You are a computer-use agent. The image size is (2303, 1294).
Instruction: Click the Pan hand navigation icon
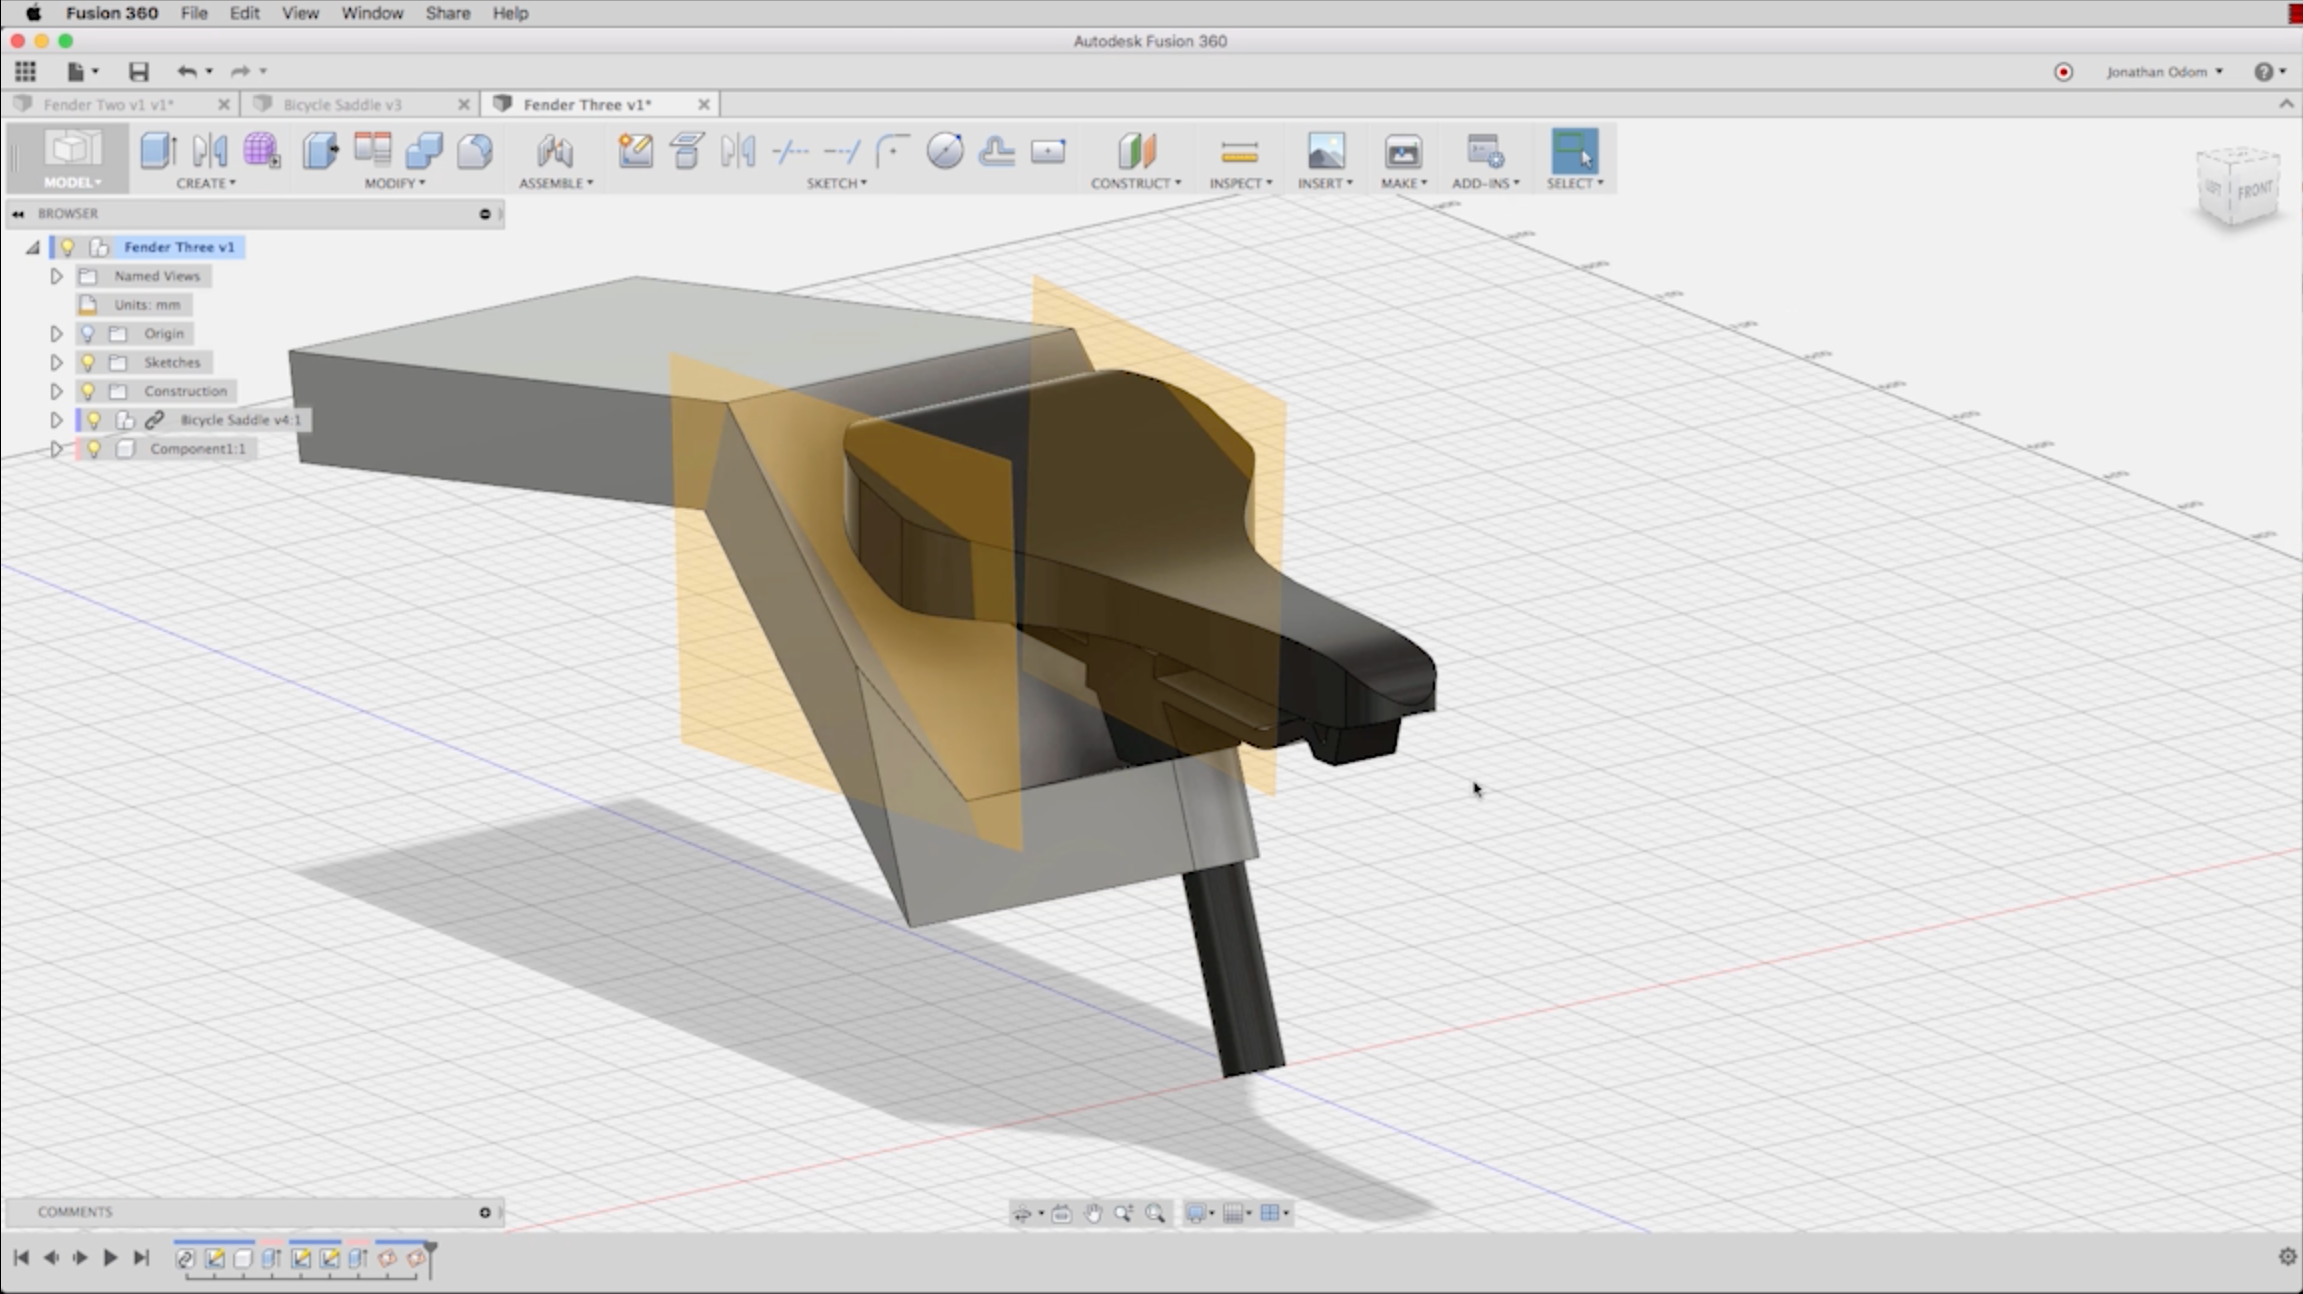click(1092, 1213)
